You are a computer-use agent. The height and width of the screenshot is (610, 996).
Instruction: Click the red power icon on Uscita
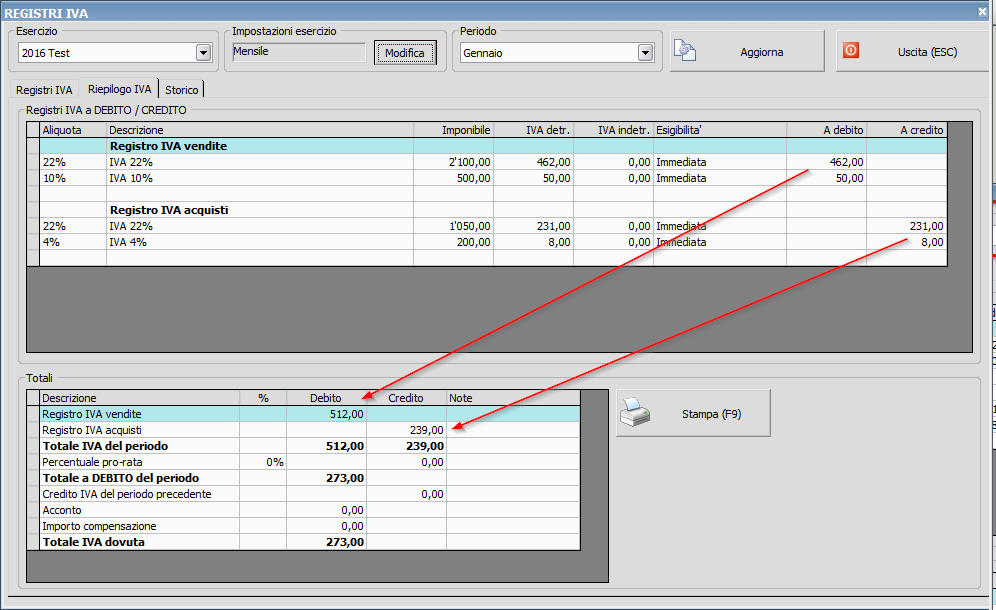click(x=851, y=50)
